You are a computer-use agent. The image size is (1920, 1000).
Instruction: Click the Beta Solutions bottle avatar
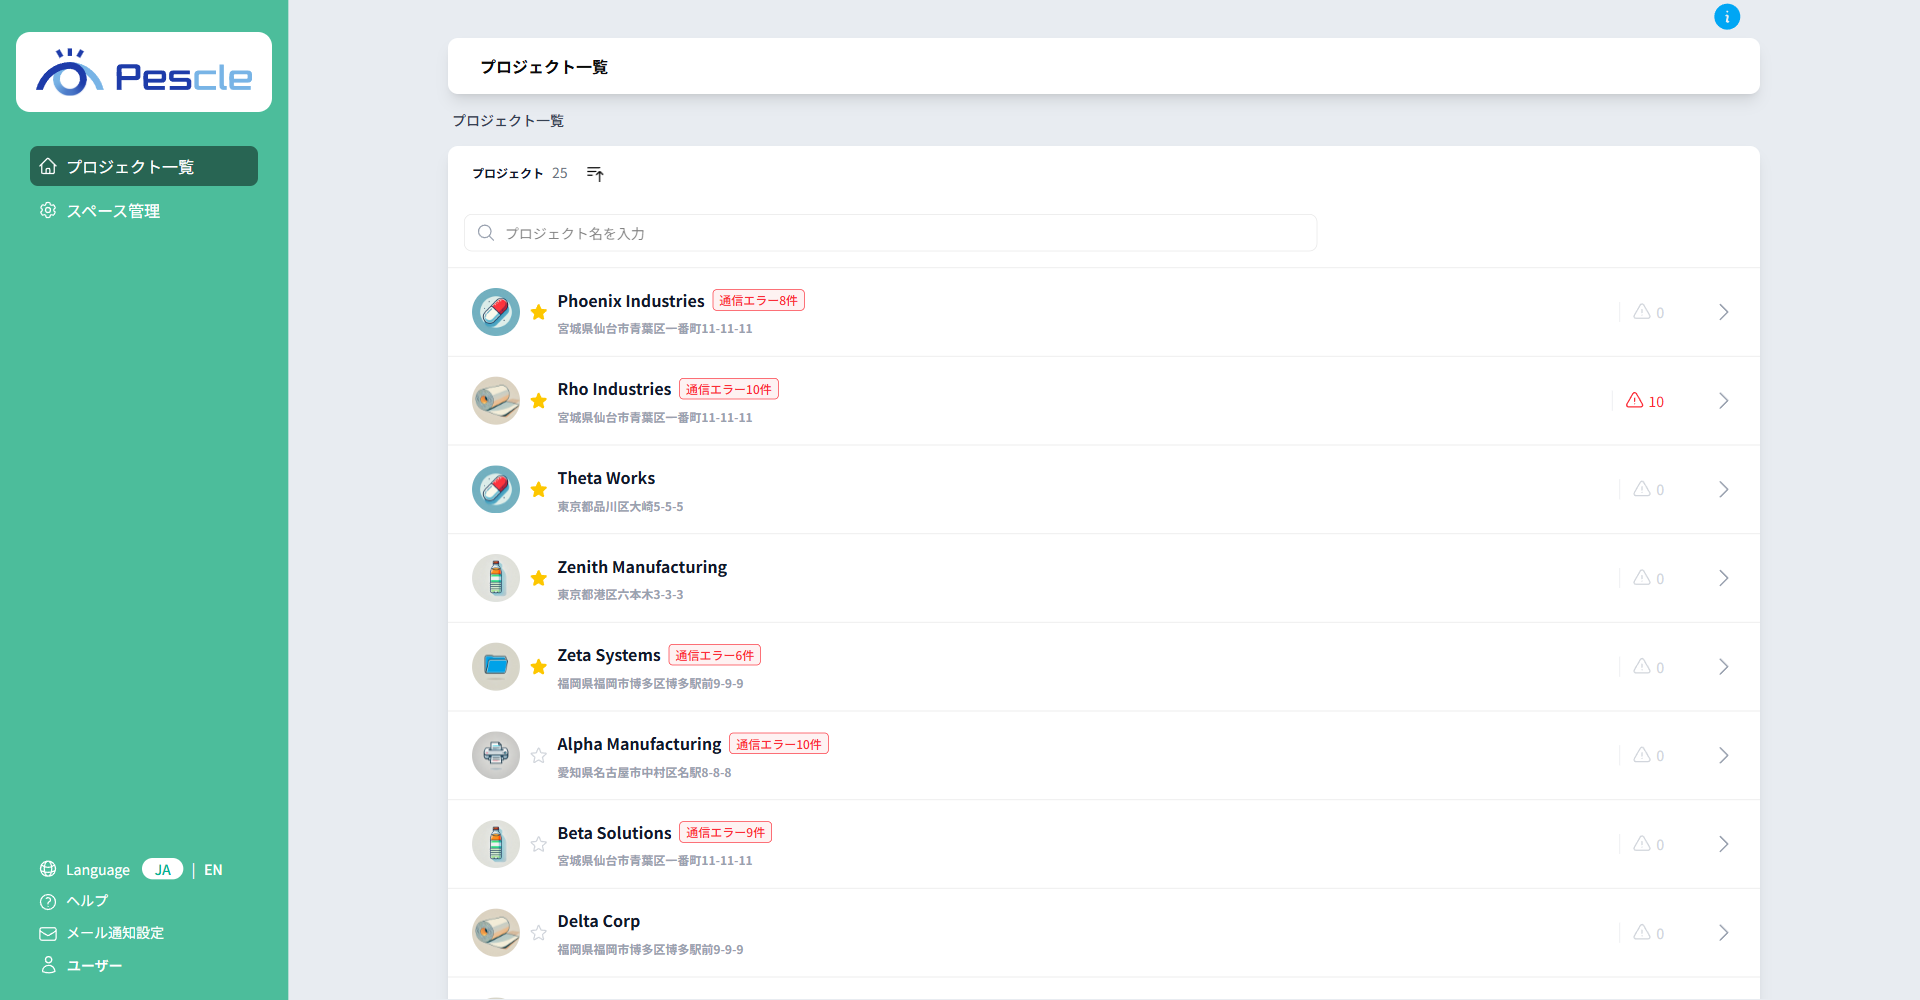(x=496, y=844)
